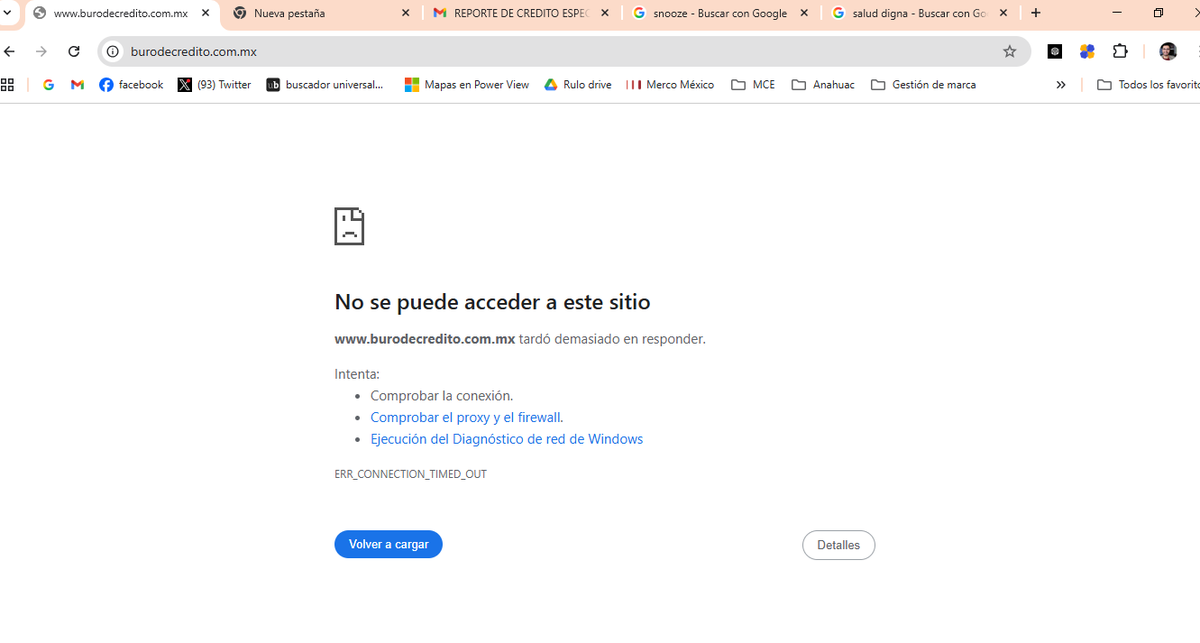Screen dimensions: 1200x643
Task: Open site information icon in address bar
Action: [113, 51]
